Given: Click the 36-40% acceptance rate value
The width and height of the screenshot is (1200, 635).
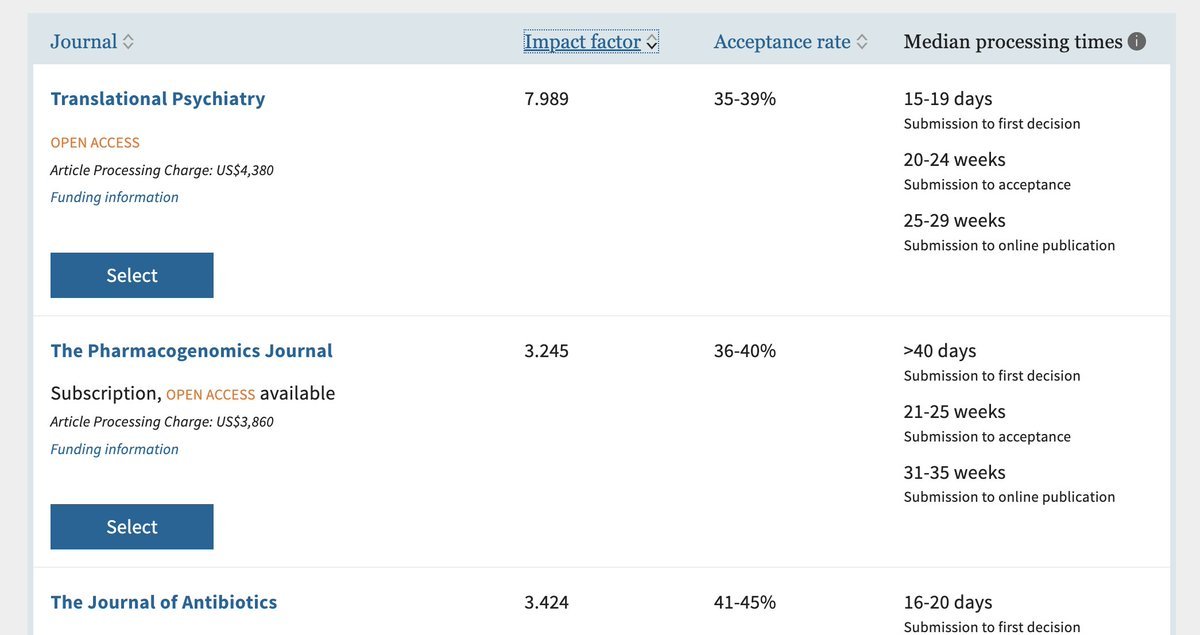Looking at the screenshot, I should click(x=745, y=351).
